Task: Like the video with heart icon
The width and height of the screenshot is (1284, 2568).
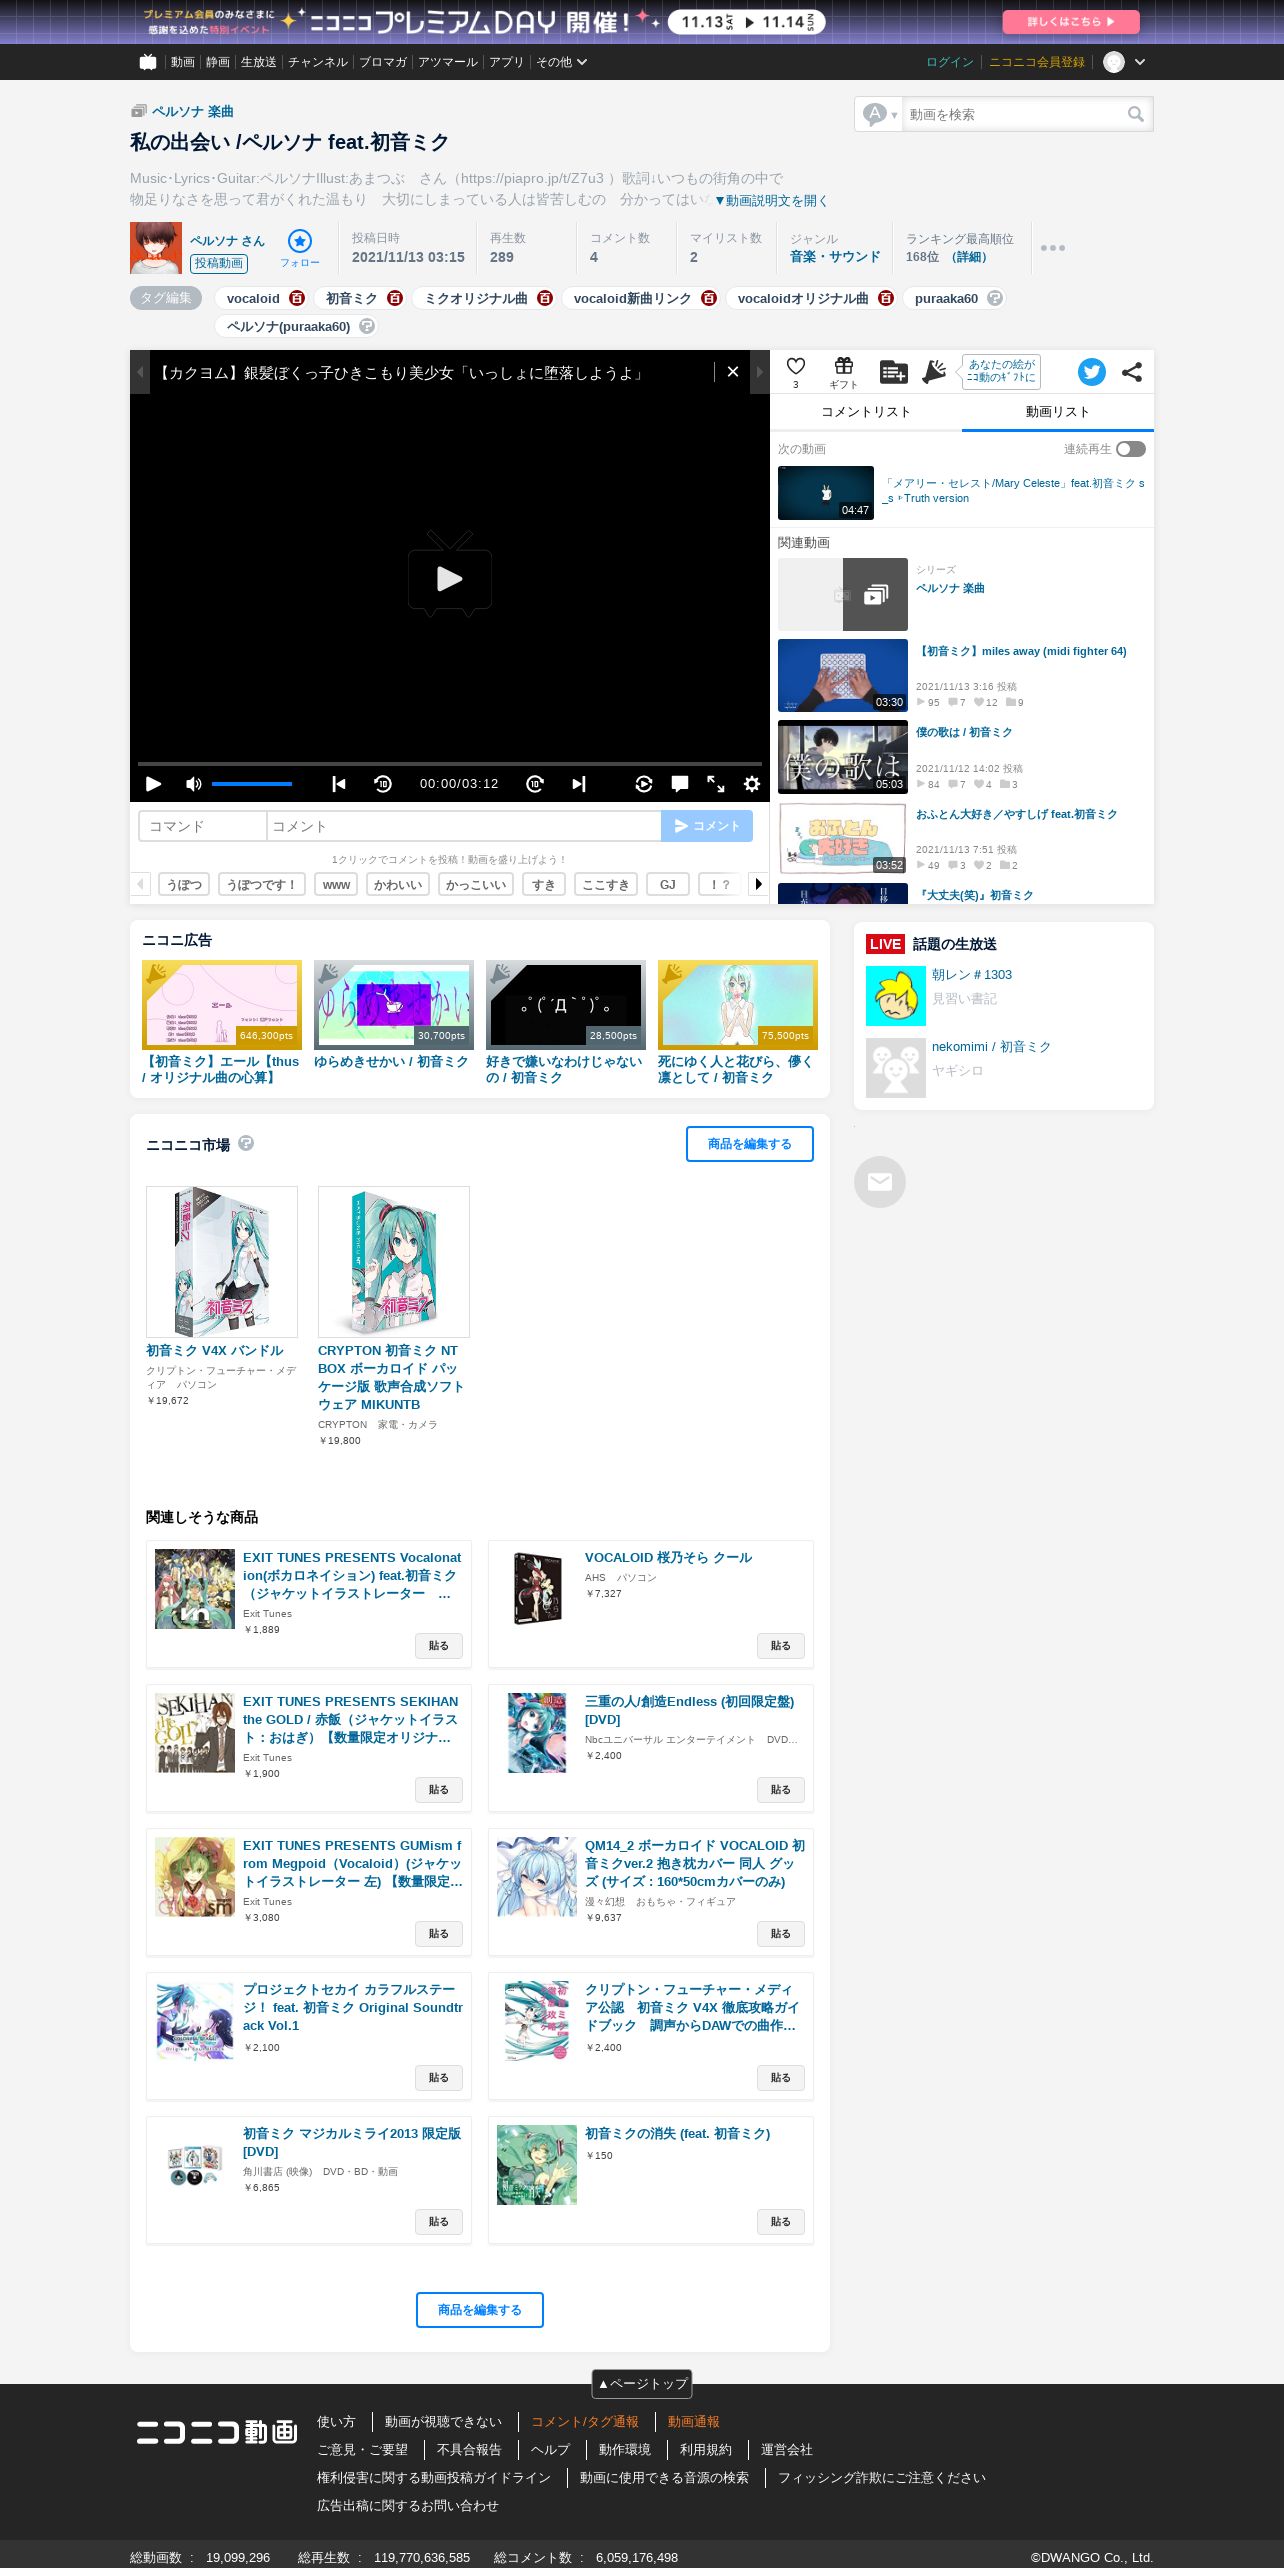Action: (796, 367)
